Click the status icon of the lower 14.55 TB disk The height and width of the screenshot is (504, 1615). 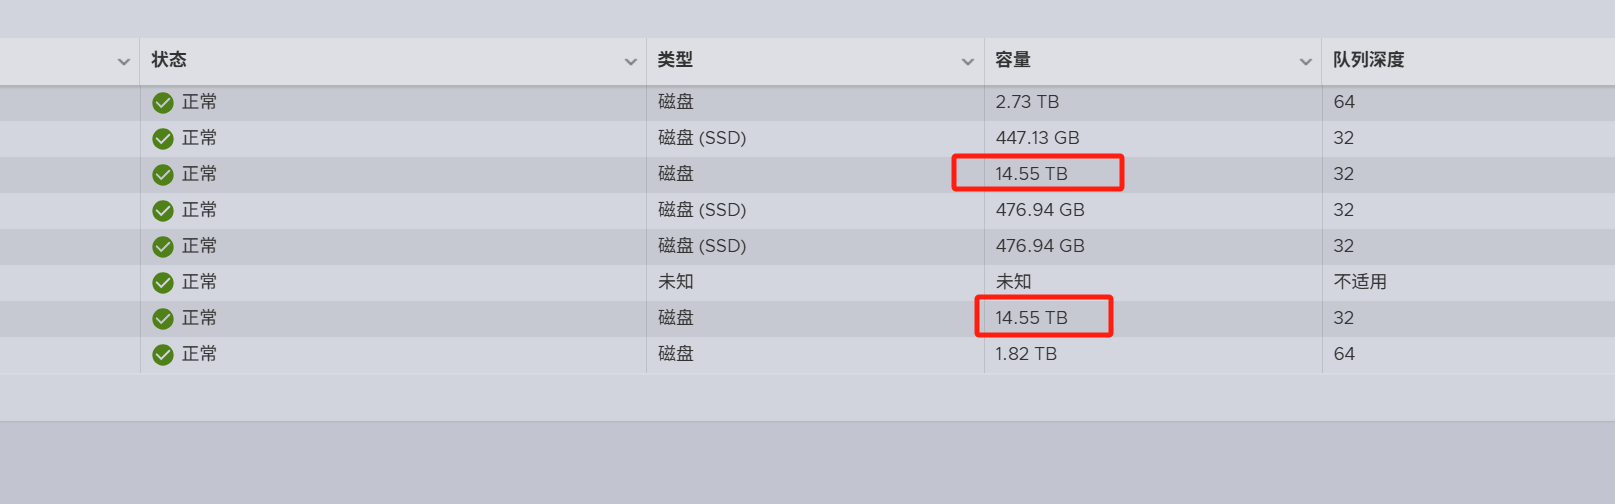click(x=163, y=319)
